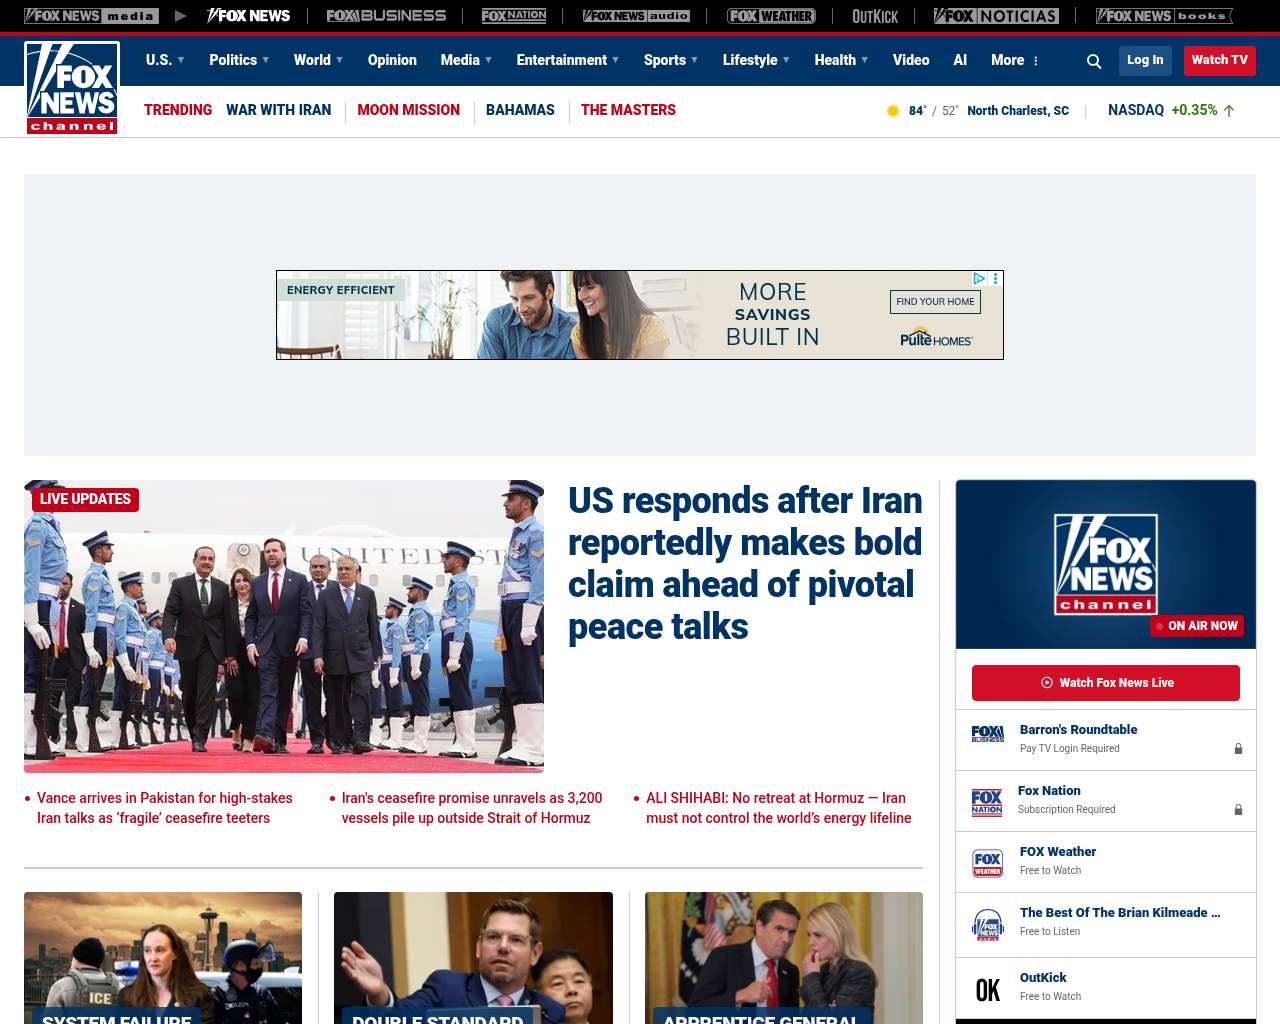Viewport: 1280px width, 1024px height.
Task: Click the Fox News channel logo
Action: pyautogui.click(x=72, y=88)
